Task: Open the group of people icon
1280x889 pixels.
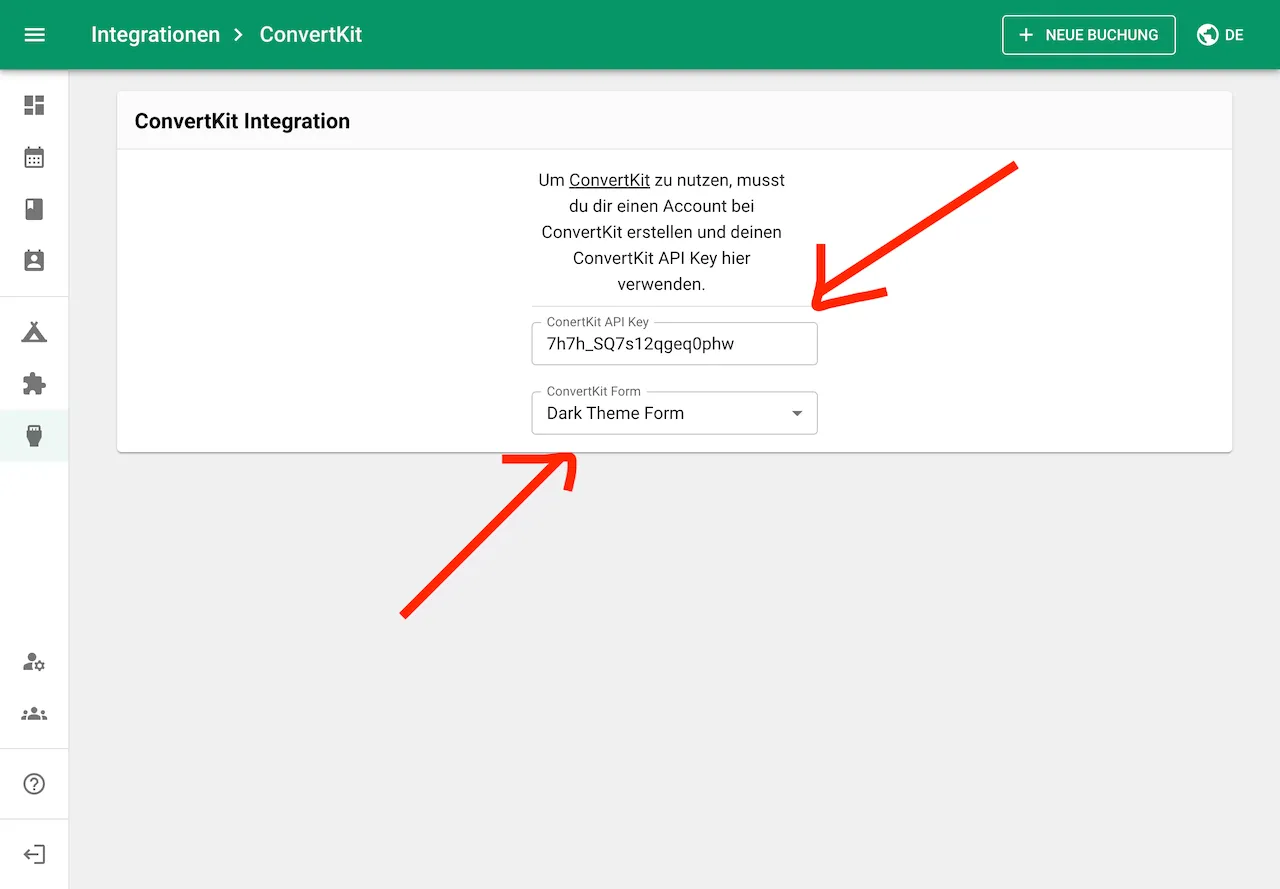Action: pos(34,714)
